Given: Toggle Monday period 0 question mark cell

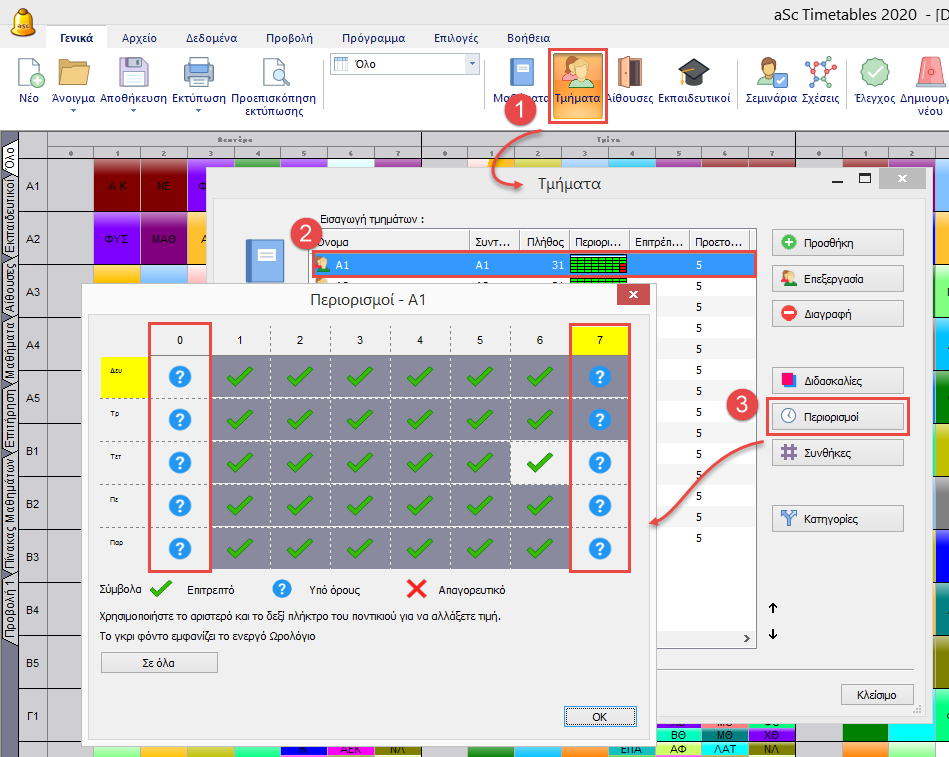Looking at the screenshot, I should click(180, 377).
